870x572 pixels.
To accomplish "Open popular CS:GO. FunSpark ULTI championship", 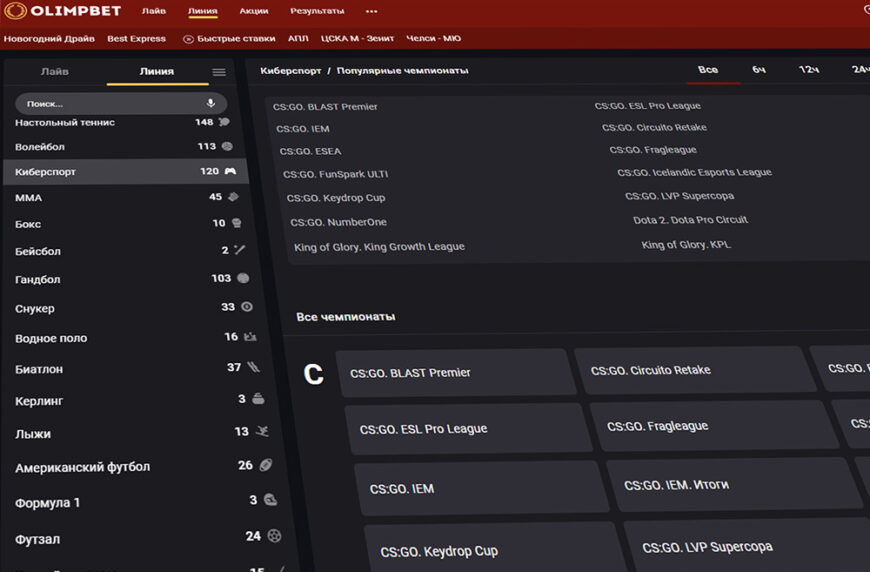I will click(x=336, y=174).
